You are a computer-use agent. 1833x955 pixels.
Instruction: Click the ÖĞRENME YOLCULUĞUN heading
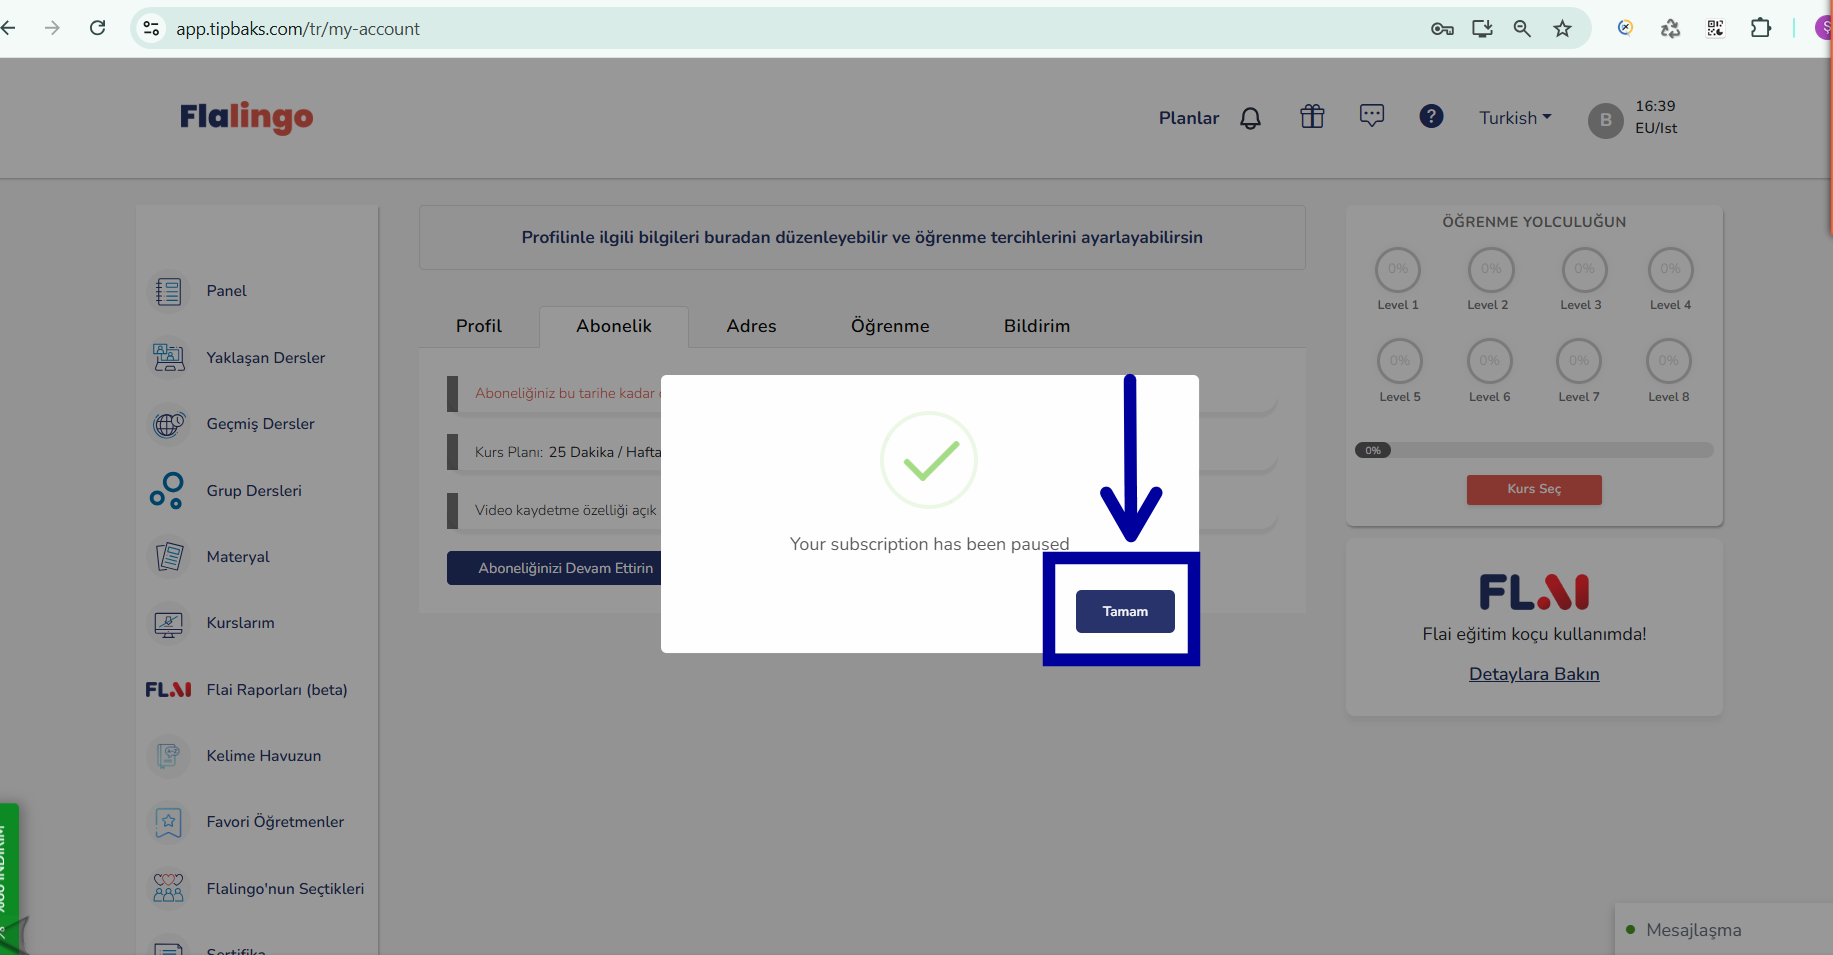pos(1534,222)
